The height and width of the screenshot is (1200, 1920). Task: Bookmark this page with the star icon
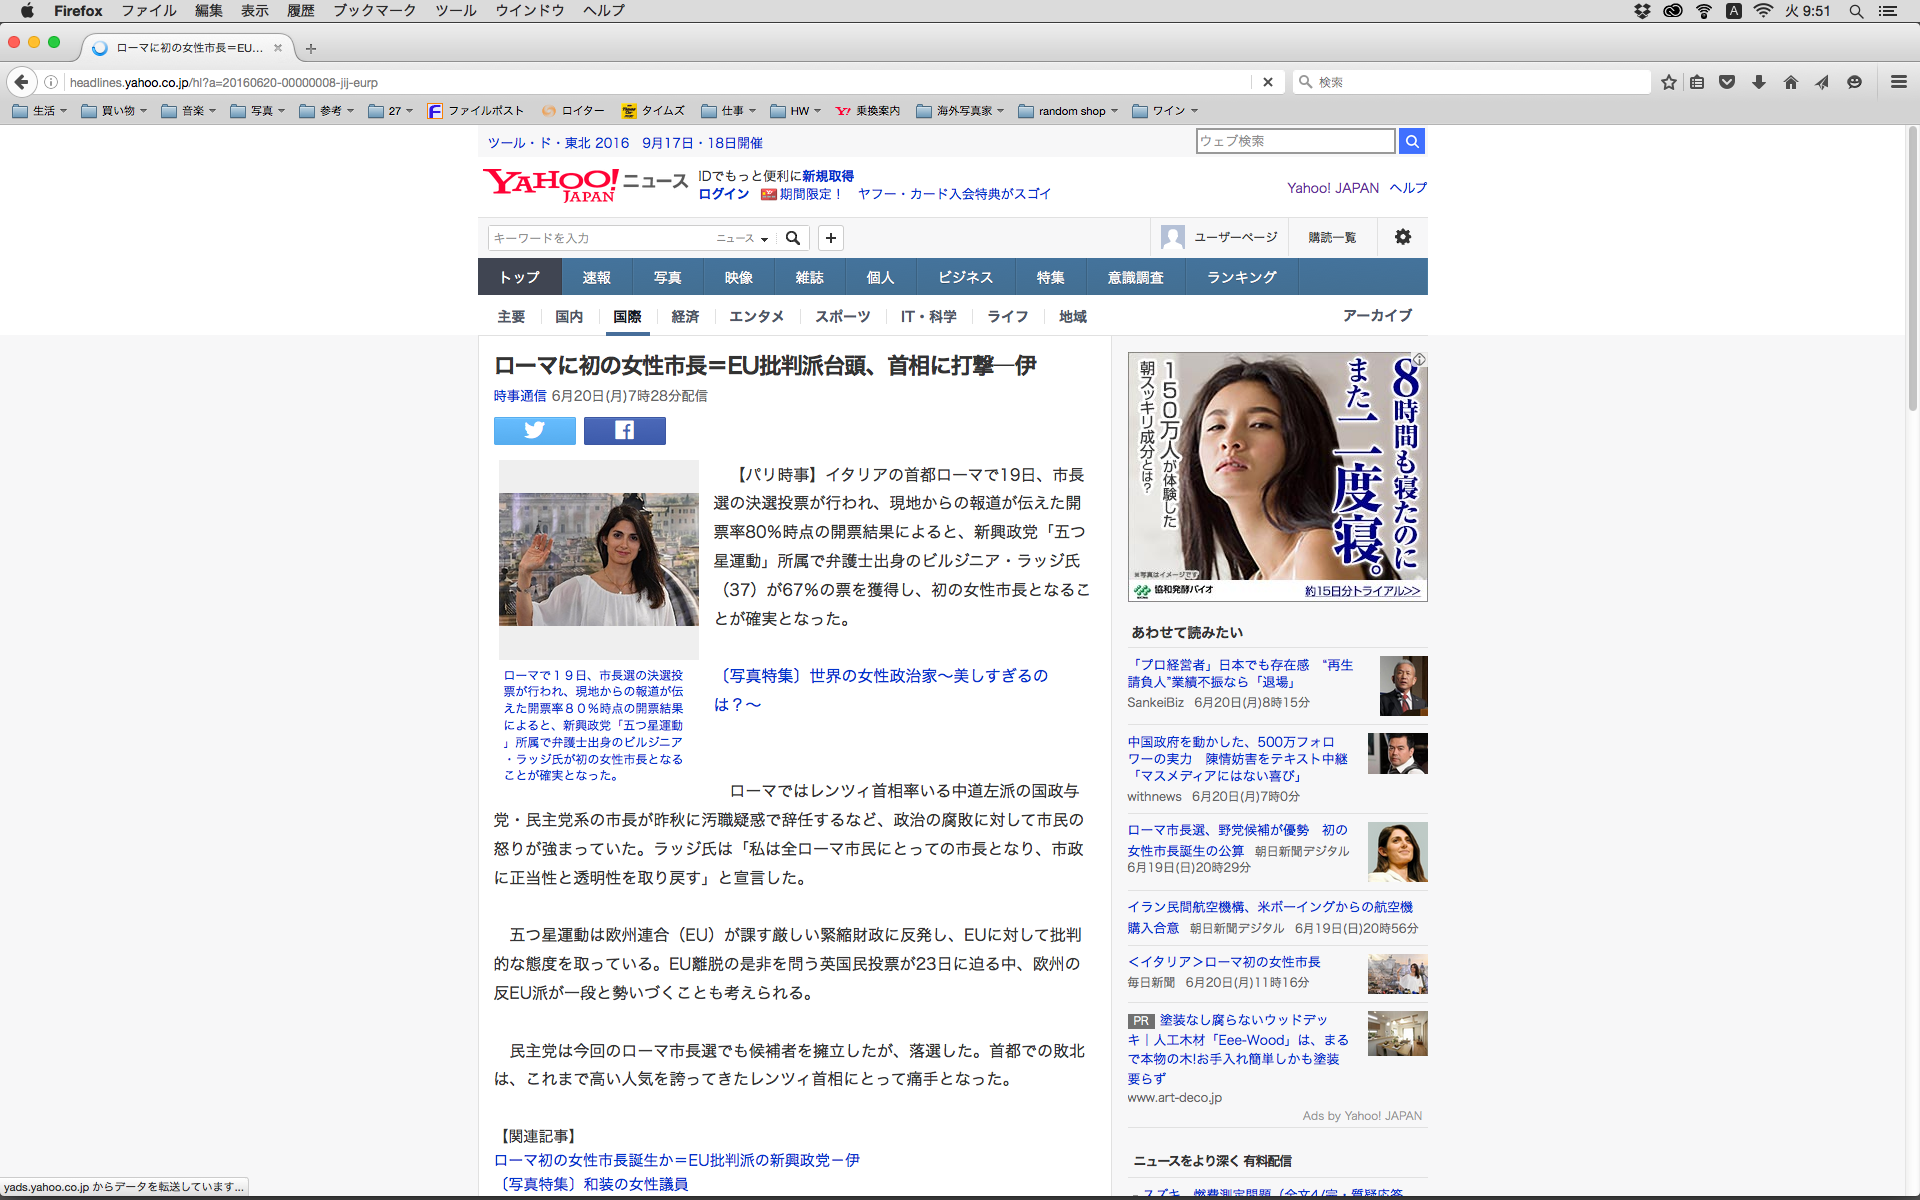(1668, 82)
